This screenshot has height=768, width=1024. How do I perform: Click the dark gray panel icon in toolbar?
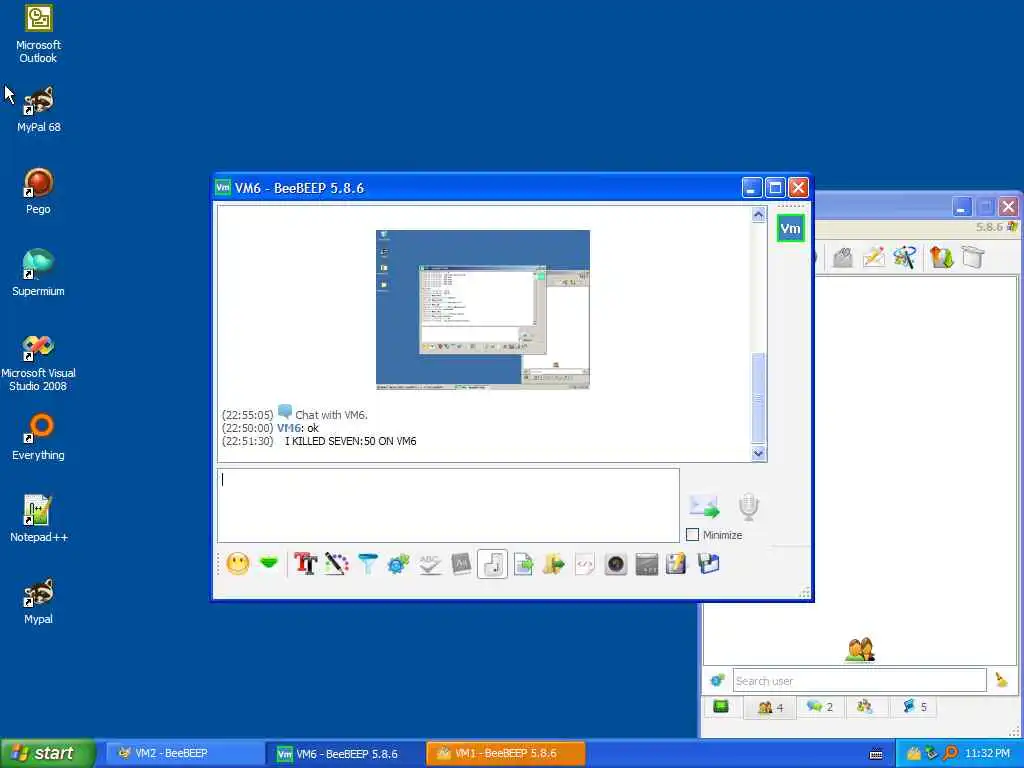click(x=647, y=564)
